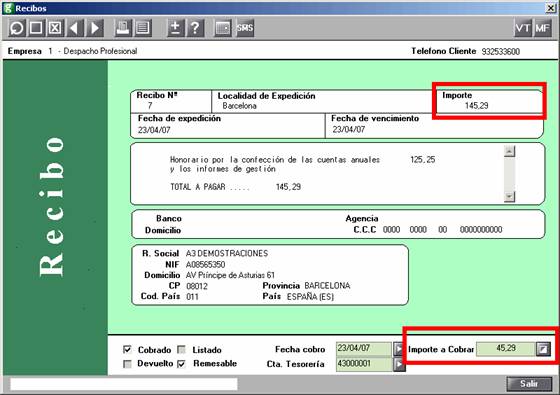Toggle the Cobrado checkbox
The width and height of the screenshot is (560, 395).
point(127,349)
